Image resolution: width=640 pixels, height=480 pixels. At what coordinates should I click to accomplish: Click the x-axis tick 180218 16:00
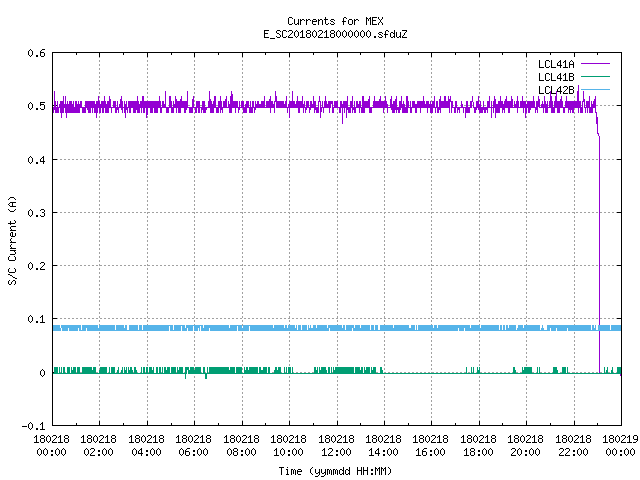431,446
